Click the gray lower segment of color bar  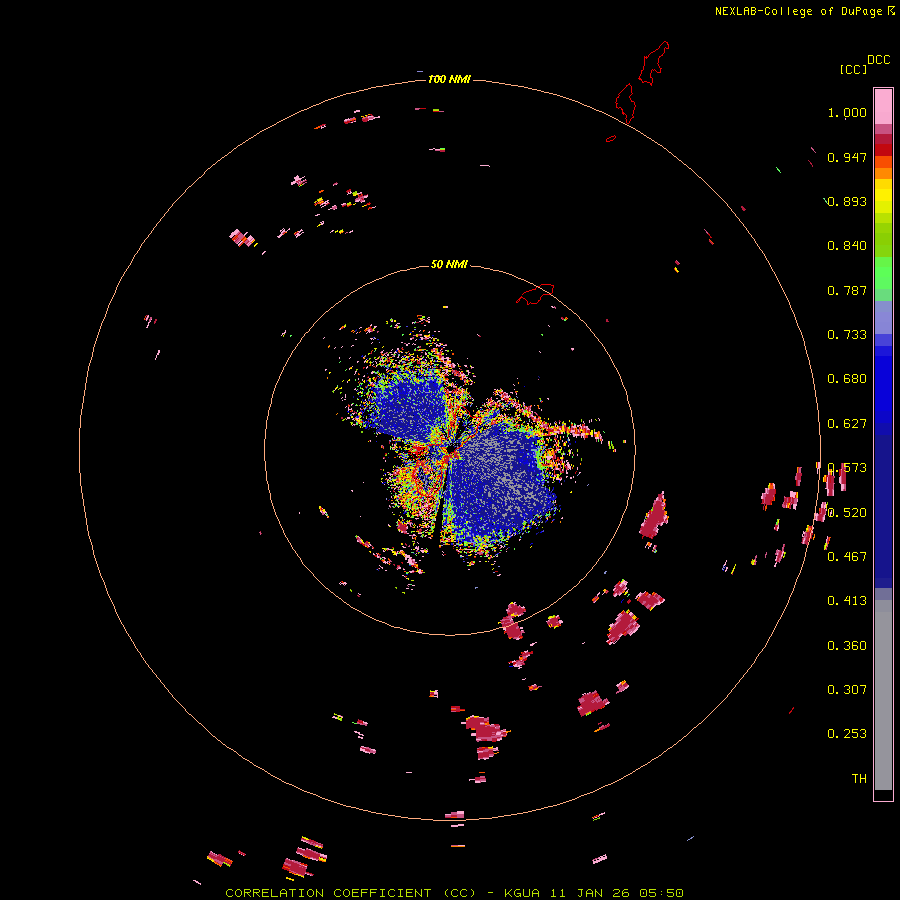click(883, 695)
